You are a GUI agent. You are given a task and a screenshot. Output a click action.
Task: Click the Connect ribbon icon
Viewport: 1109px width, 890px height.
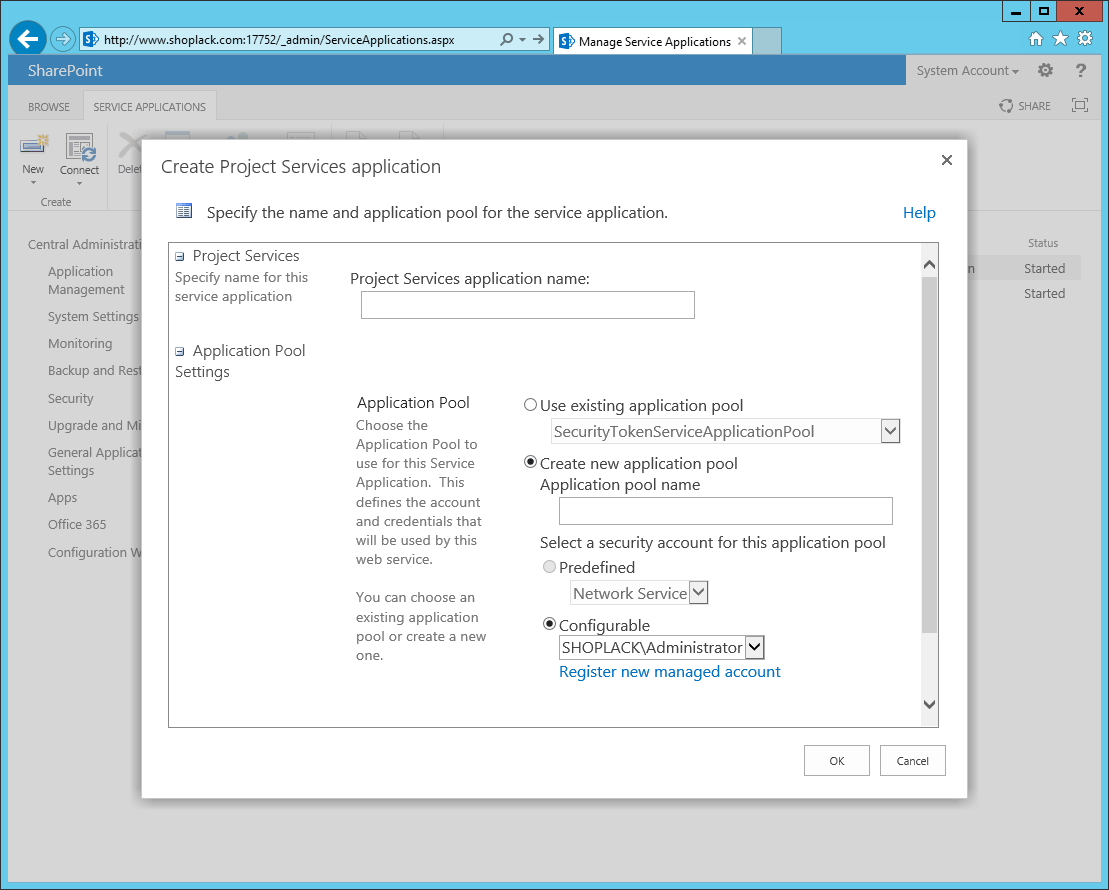coord(79,146)
